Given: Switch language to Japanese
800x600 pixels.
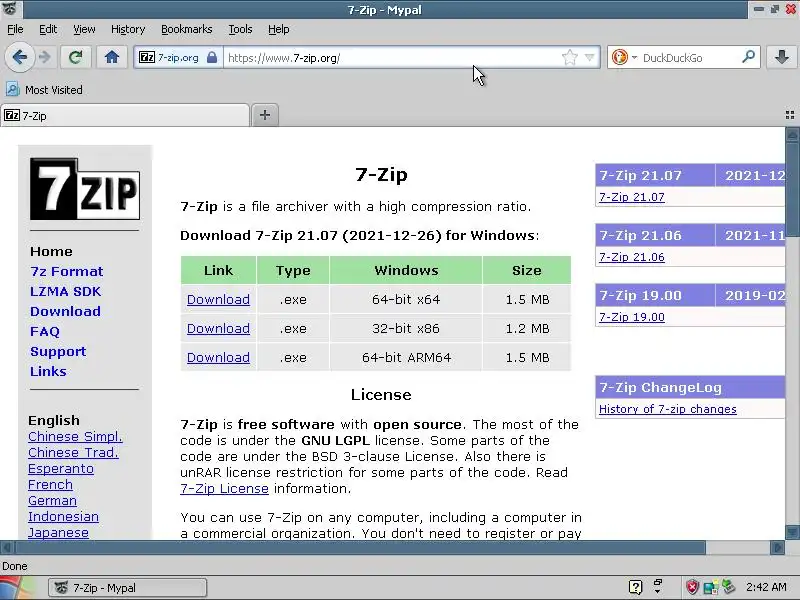Looking at the screenshot, I should pos(58,533).
